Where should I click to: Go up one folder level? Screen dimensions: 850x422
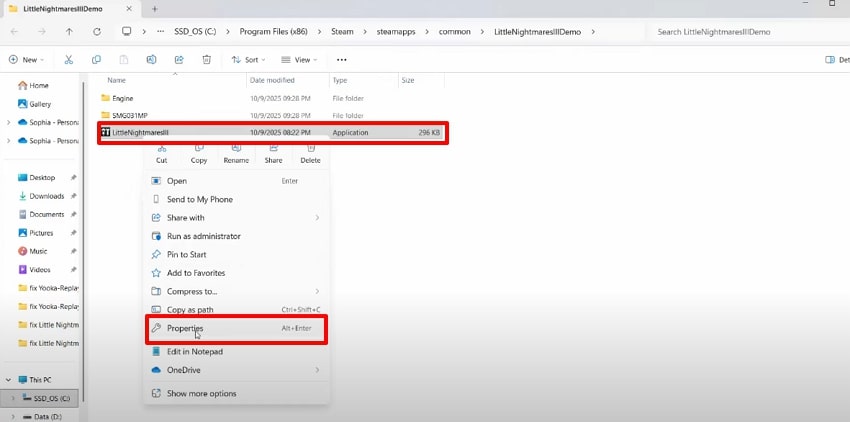tap(69, 31)
